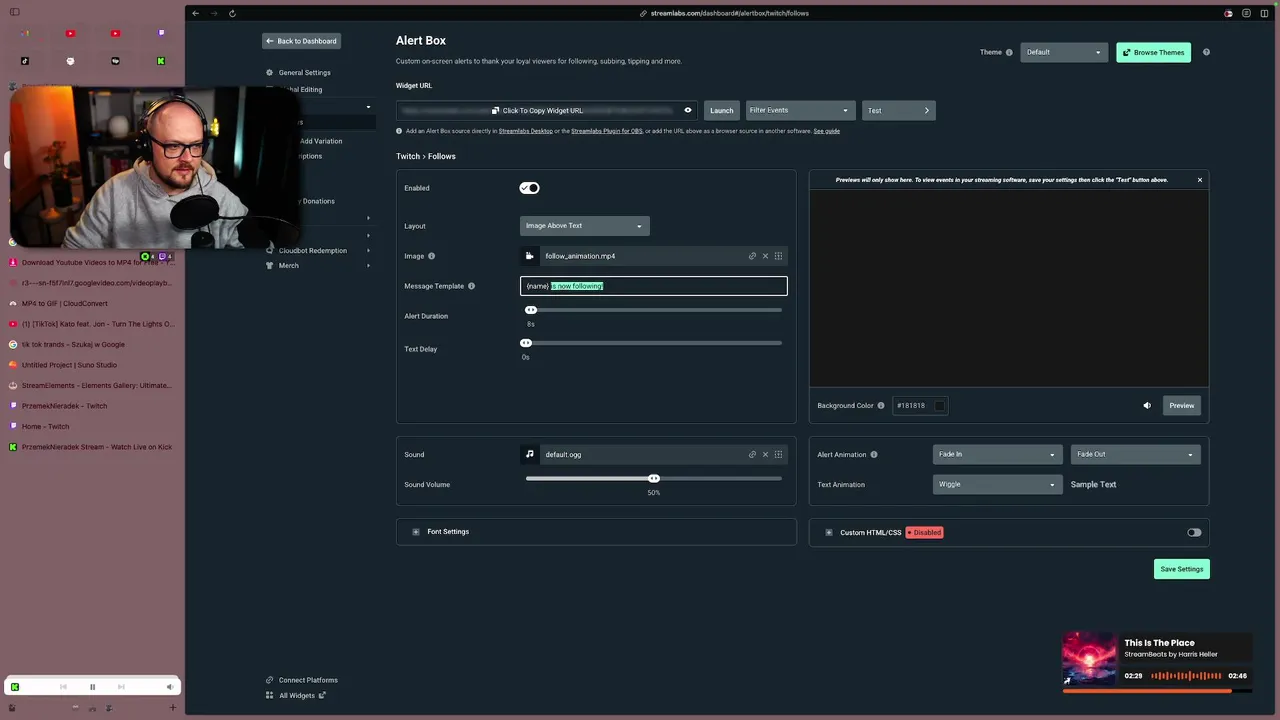This screenshot has height=720, width=1280.
Task: Reload the streamlabs page
Action: click(x=232, y=13)
